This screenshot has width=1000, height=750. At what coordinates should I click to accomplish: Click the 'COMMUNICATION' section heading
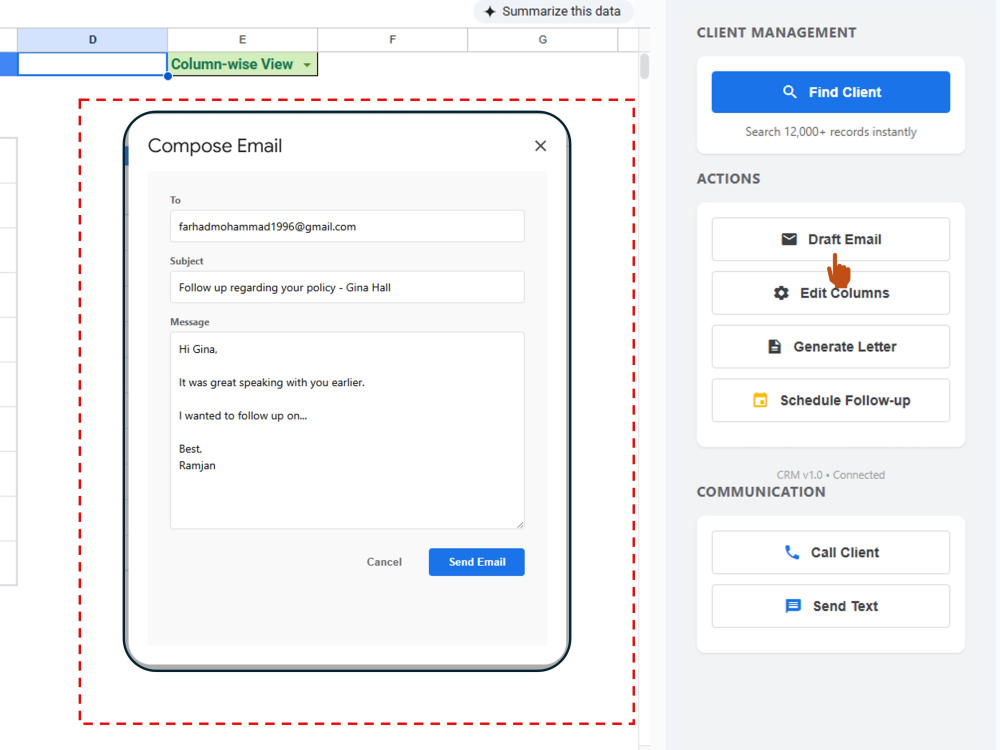tap(761, 492)
